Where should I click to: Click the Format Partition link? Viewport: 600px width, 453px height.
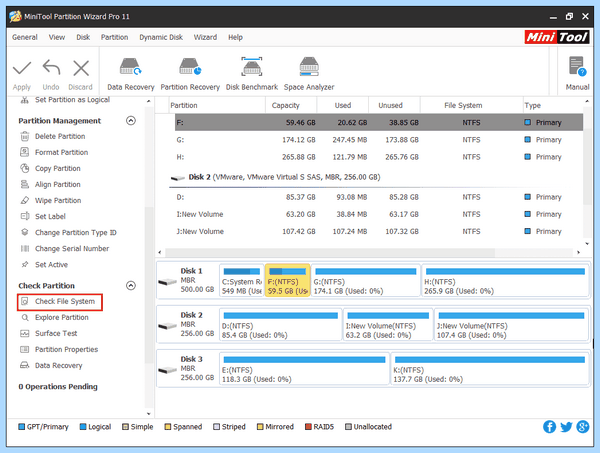[61, 152]
